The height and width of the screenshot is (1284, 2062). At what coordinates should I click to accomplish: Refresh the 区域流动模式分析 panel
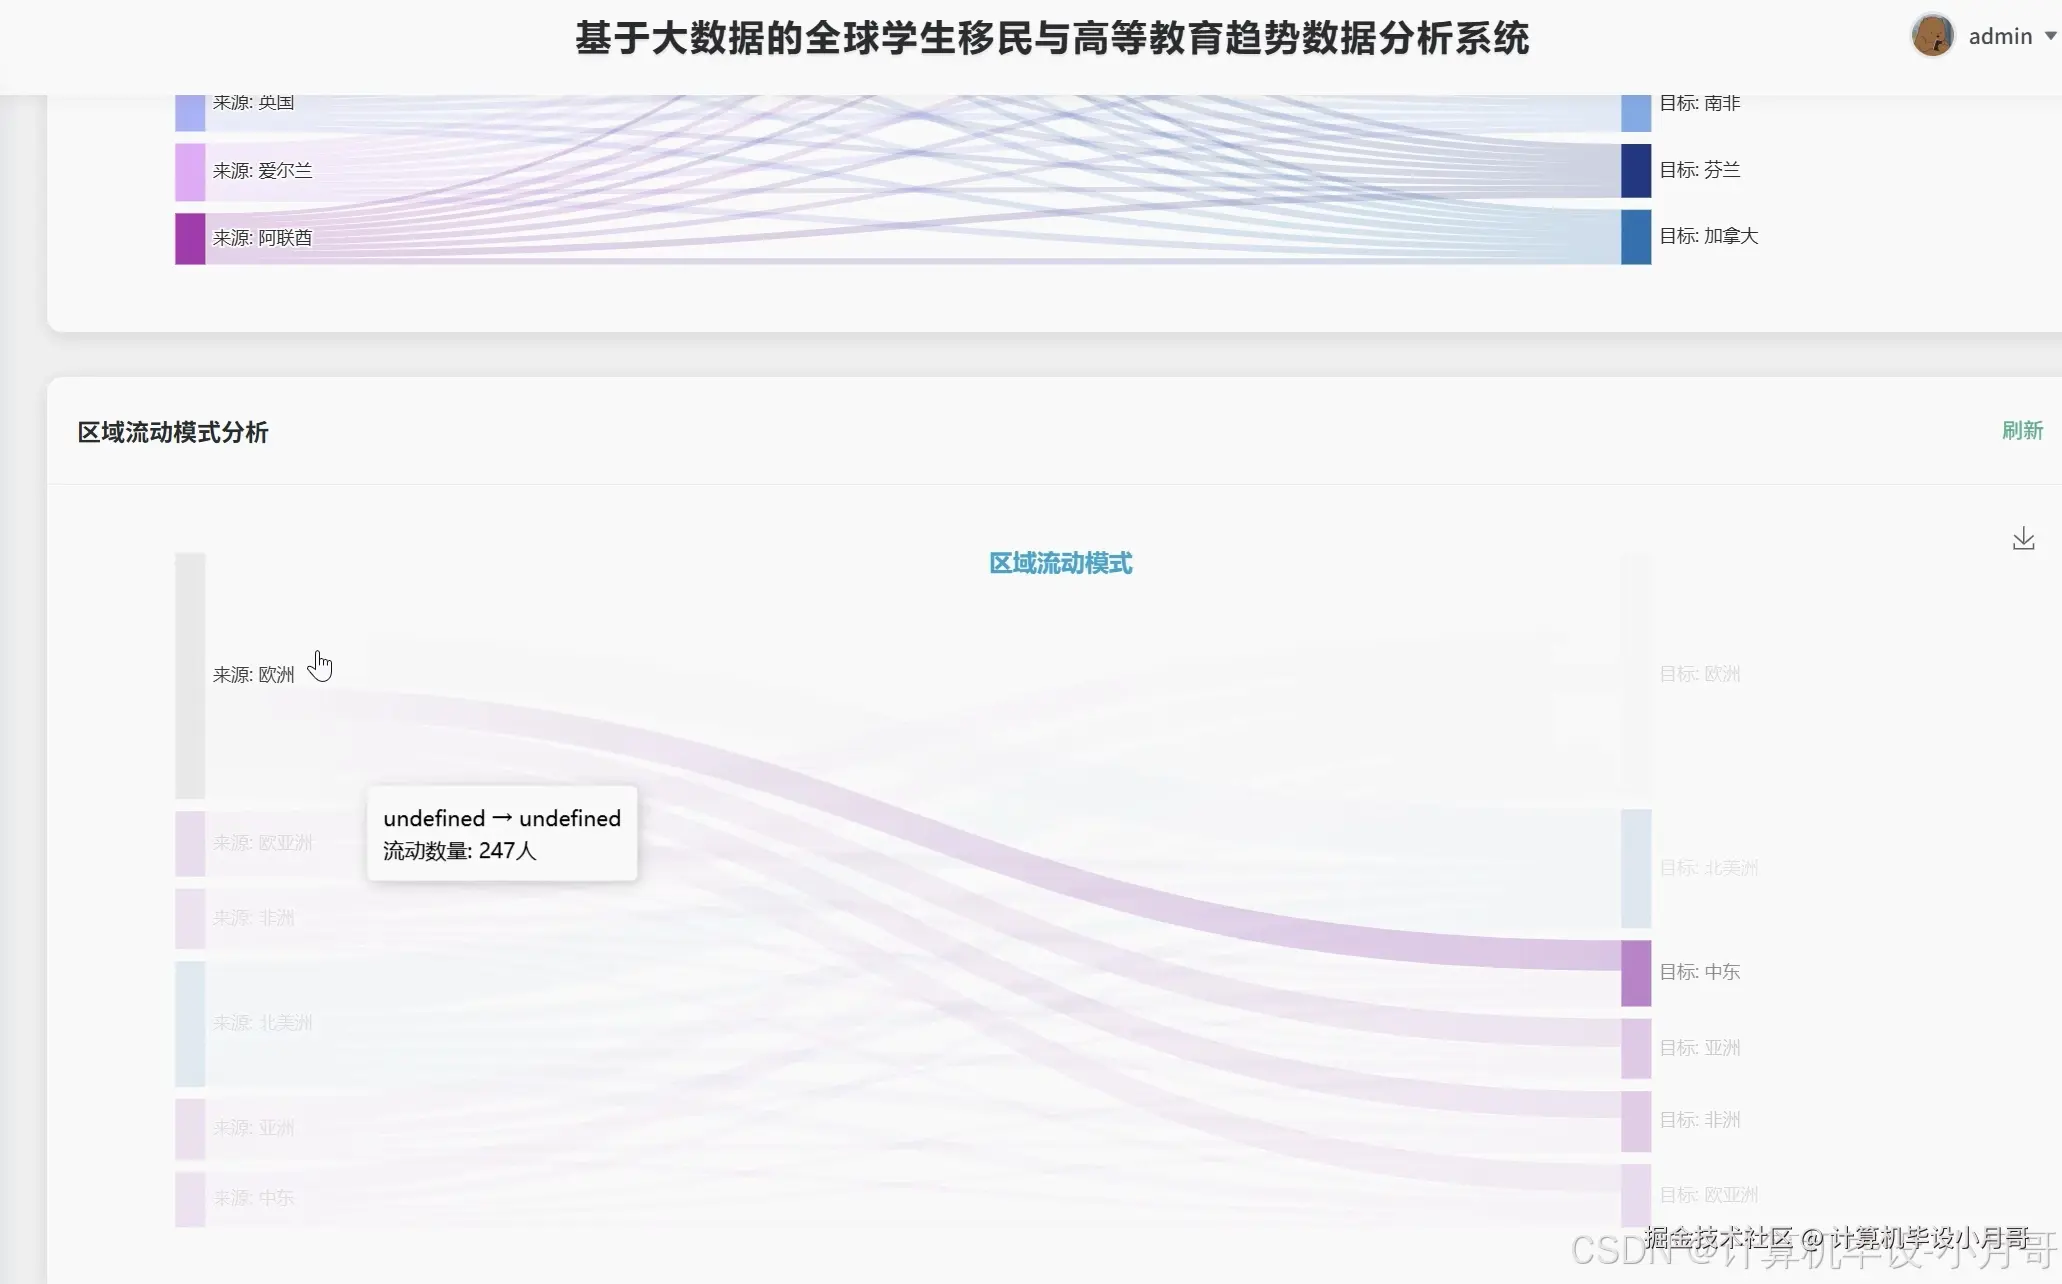[x=2022, y=430]
